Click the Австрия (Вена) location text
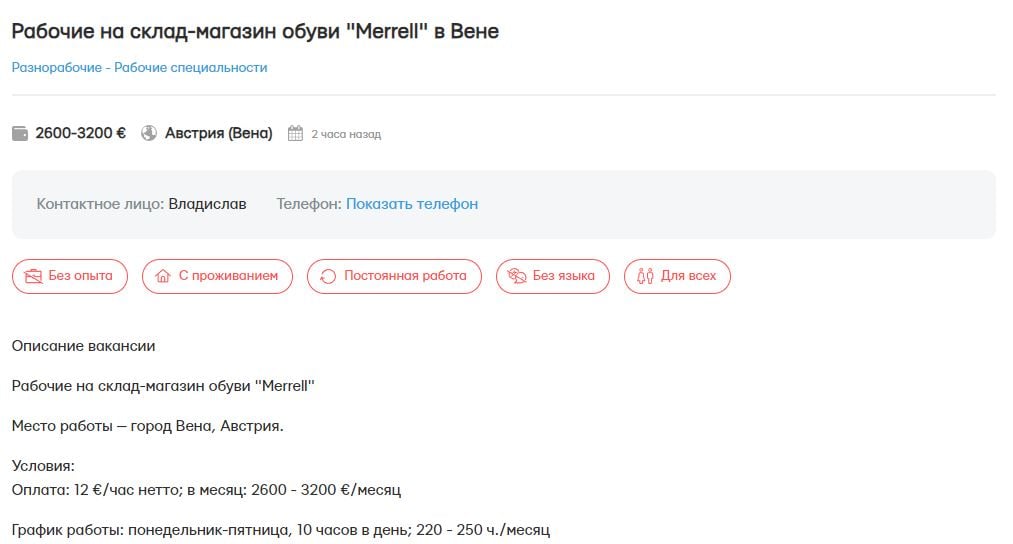The width and height of the screenshot is (1013, 544). [x=218, y=133]
